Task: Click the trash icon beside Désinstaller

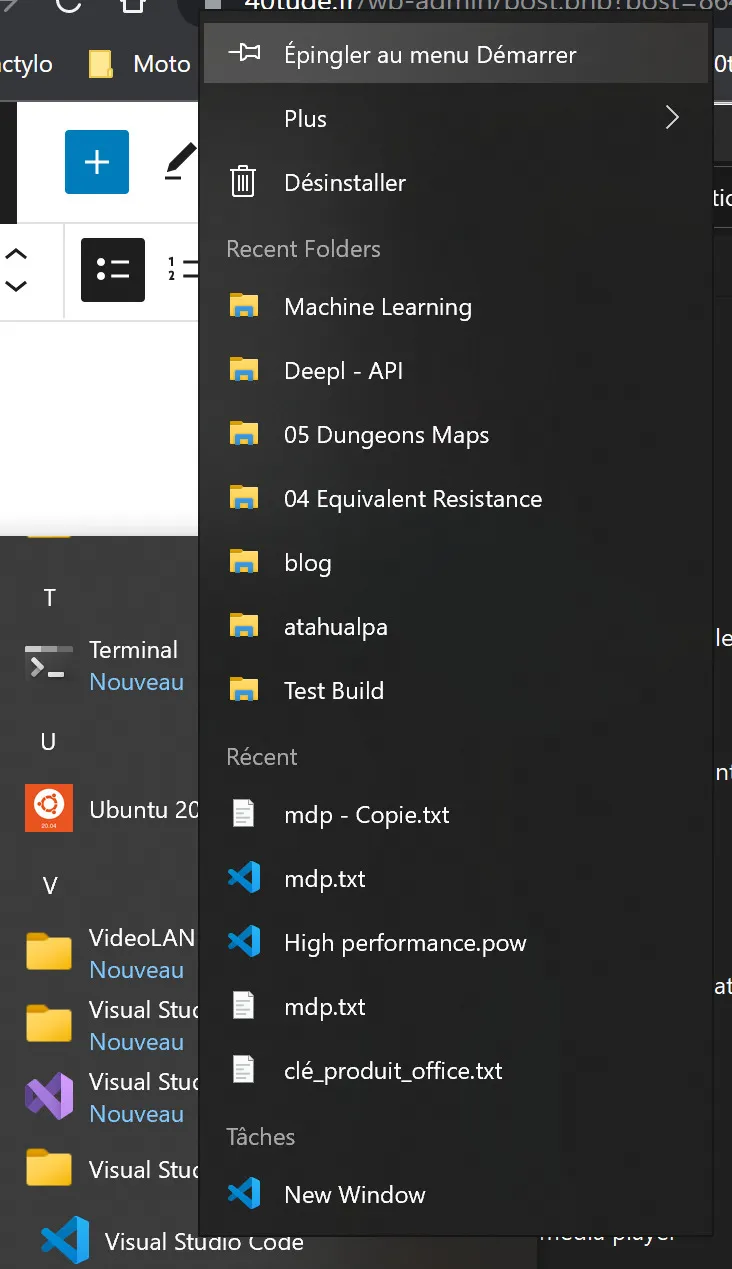Action: click(x=243, y=182)
